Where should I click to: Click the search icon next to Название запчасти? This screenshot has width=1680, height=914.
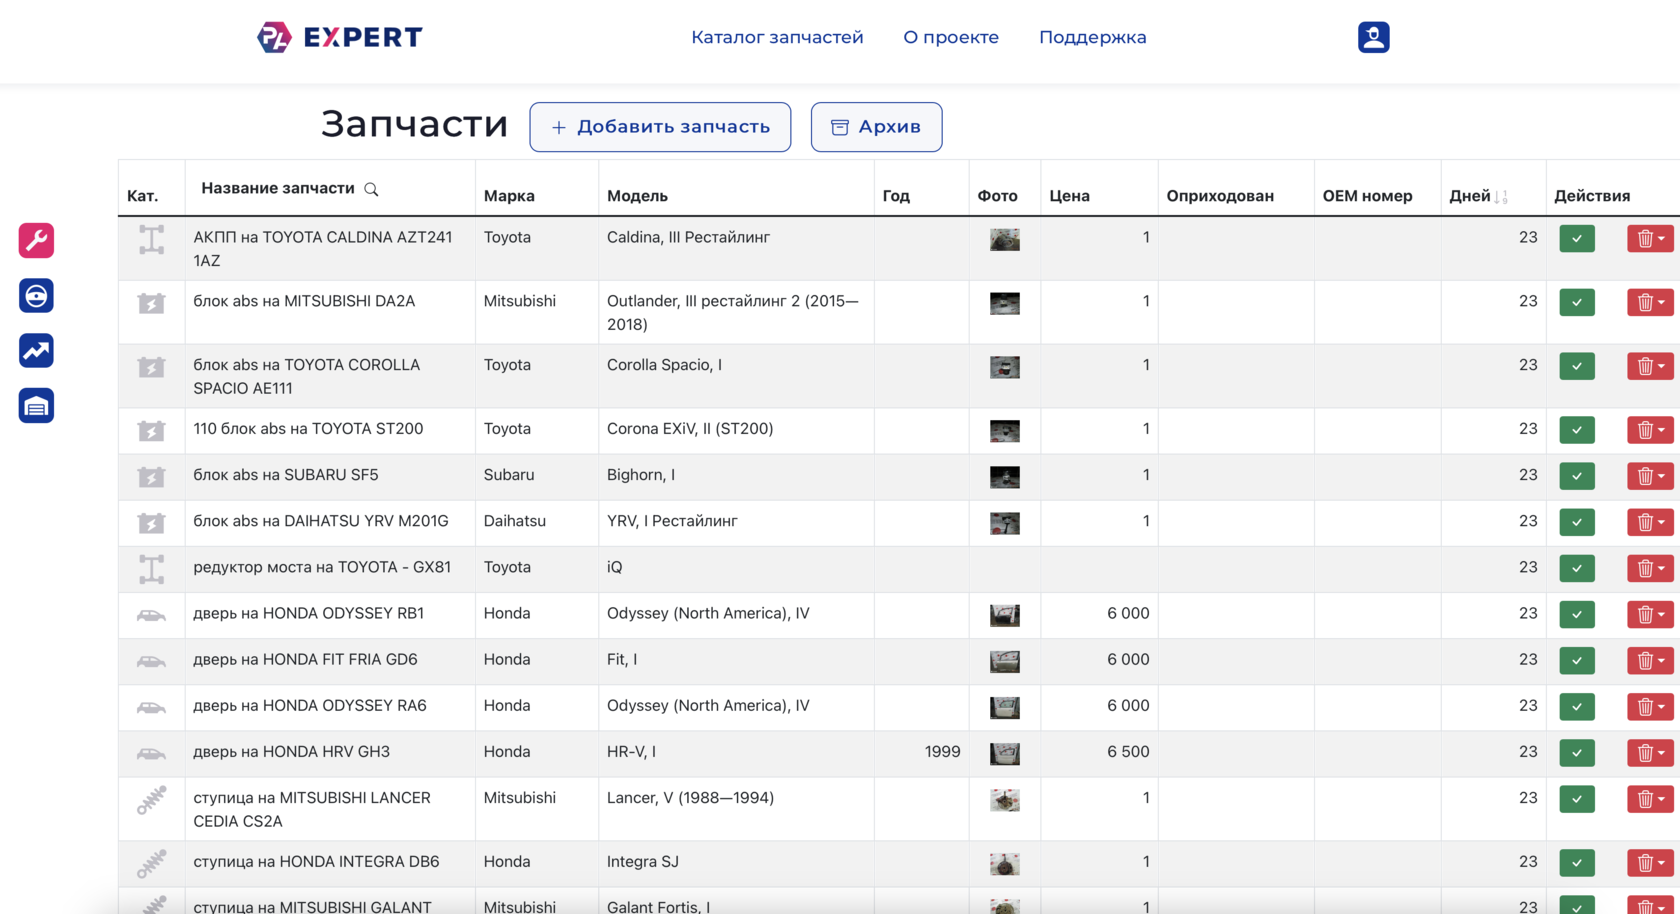[371, 189]
